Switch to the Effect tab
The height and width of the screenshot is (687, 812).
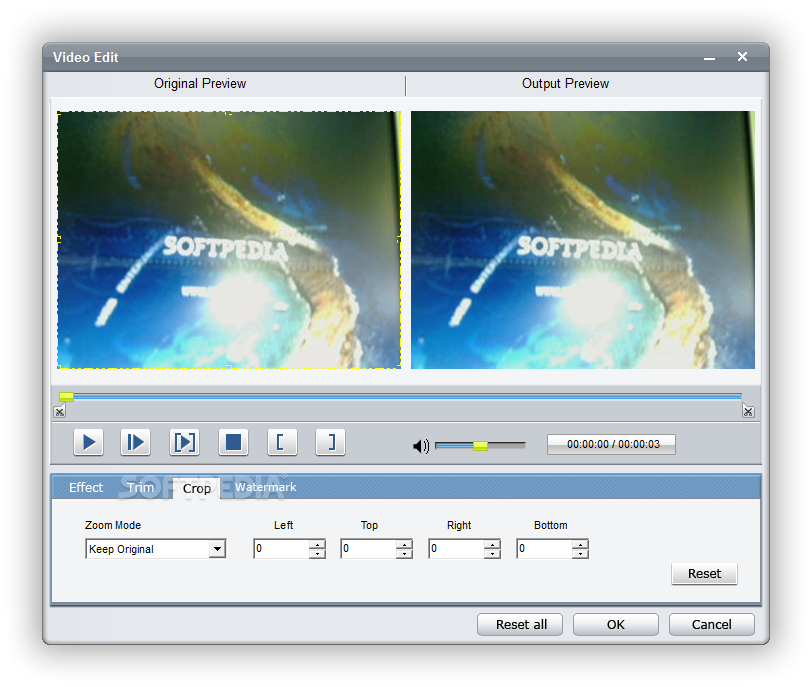pos(86,488)
